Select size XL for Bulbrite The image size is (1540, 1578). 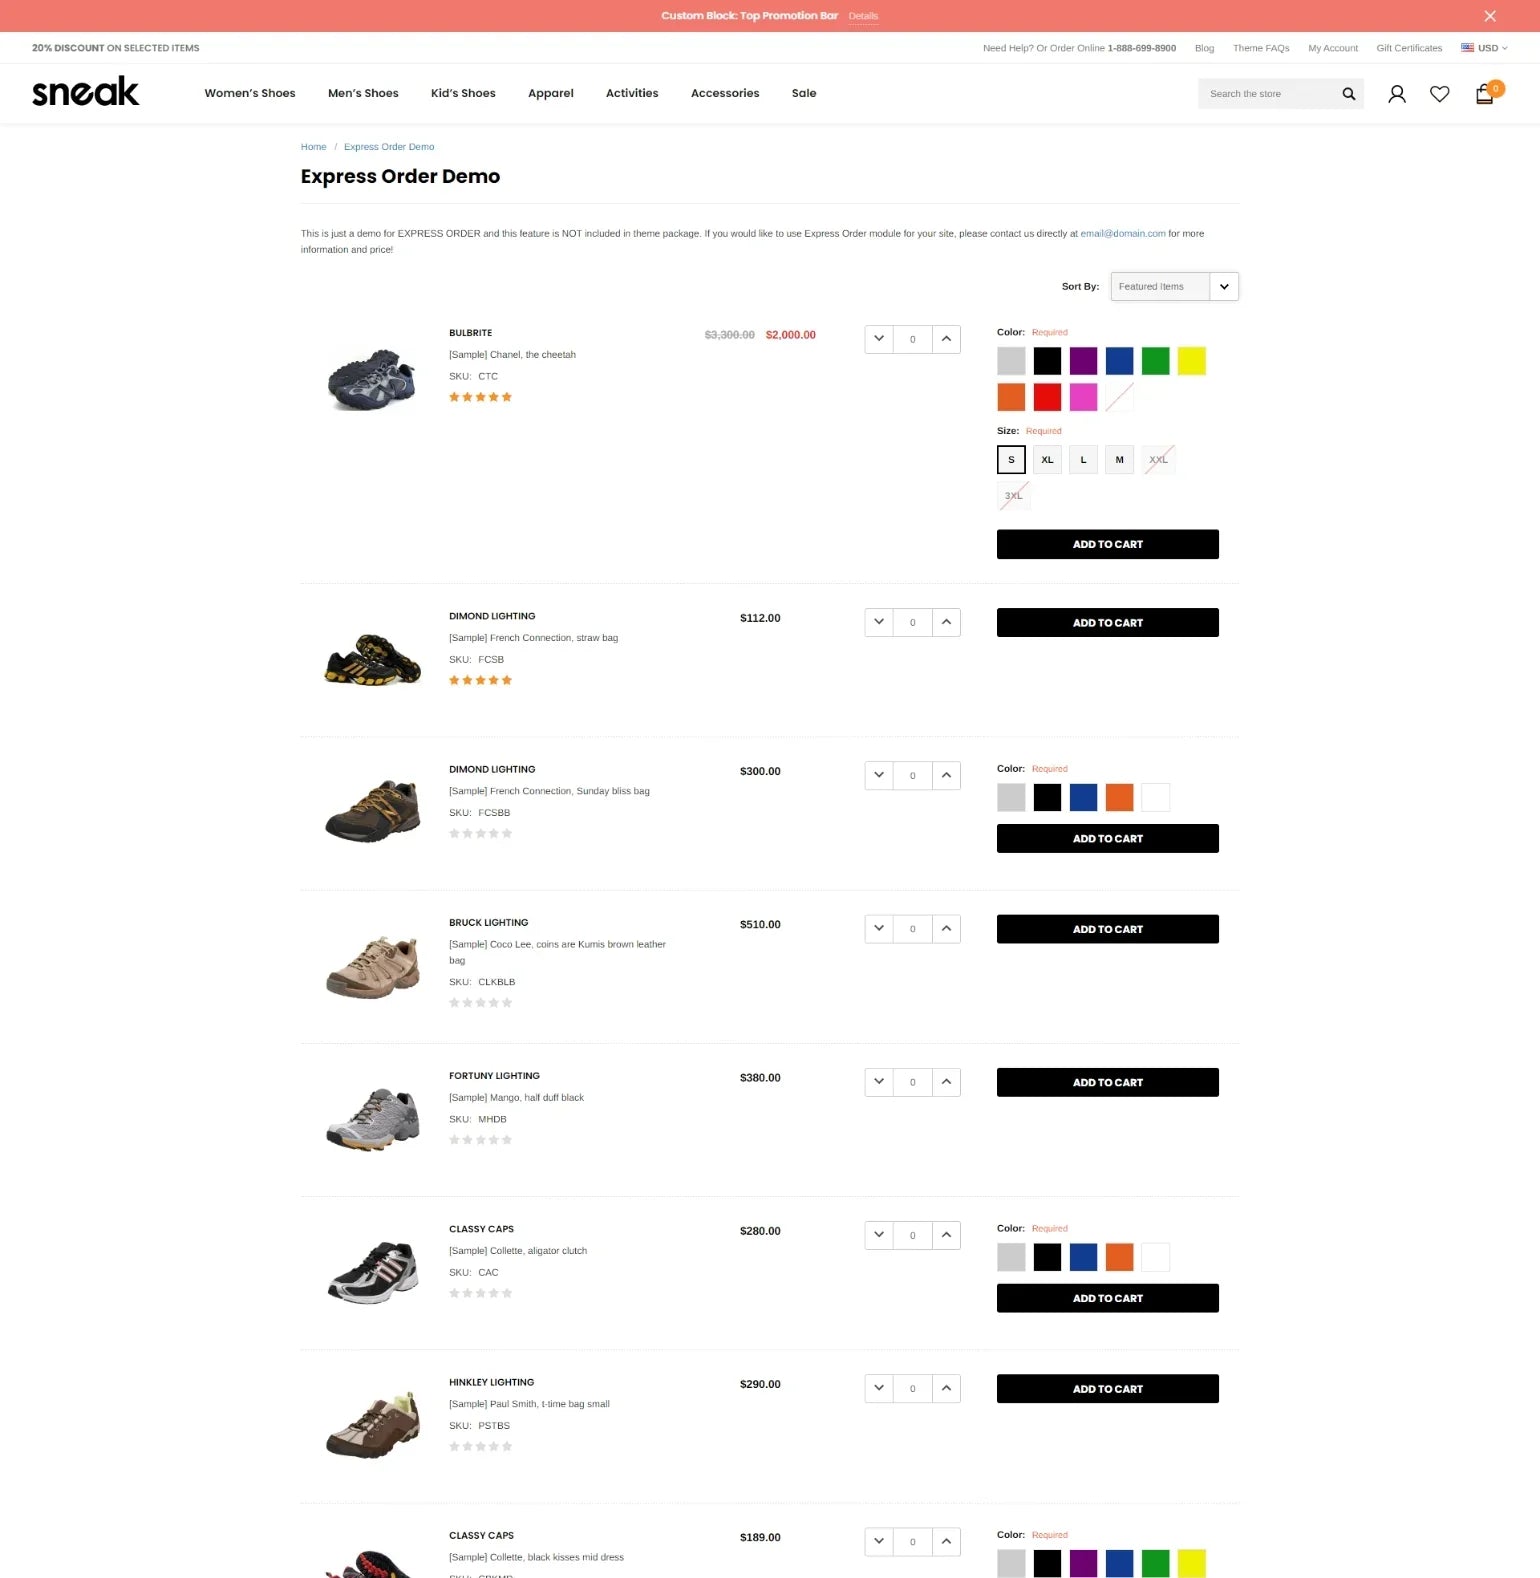pos(1047,460)
